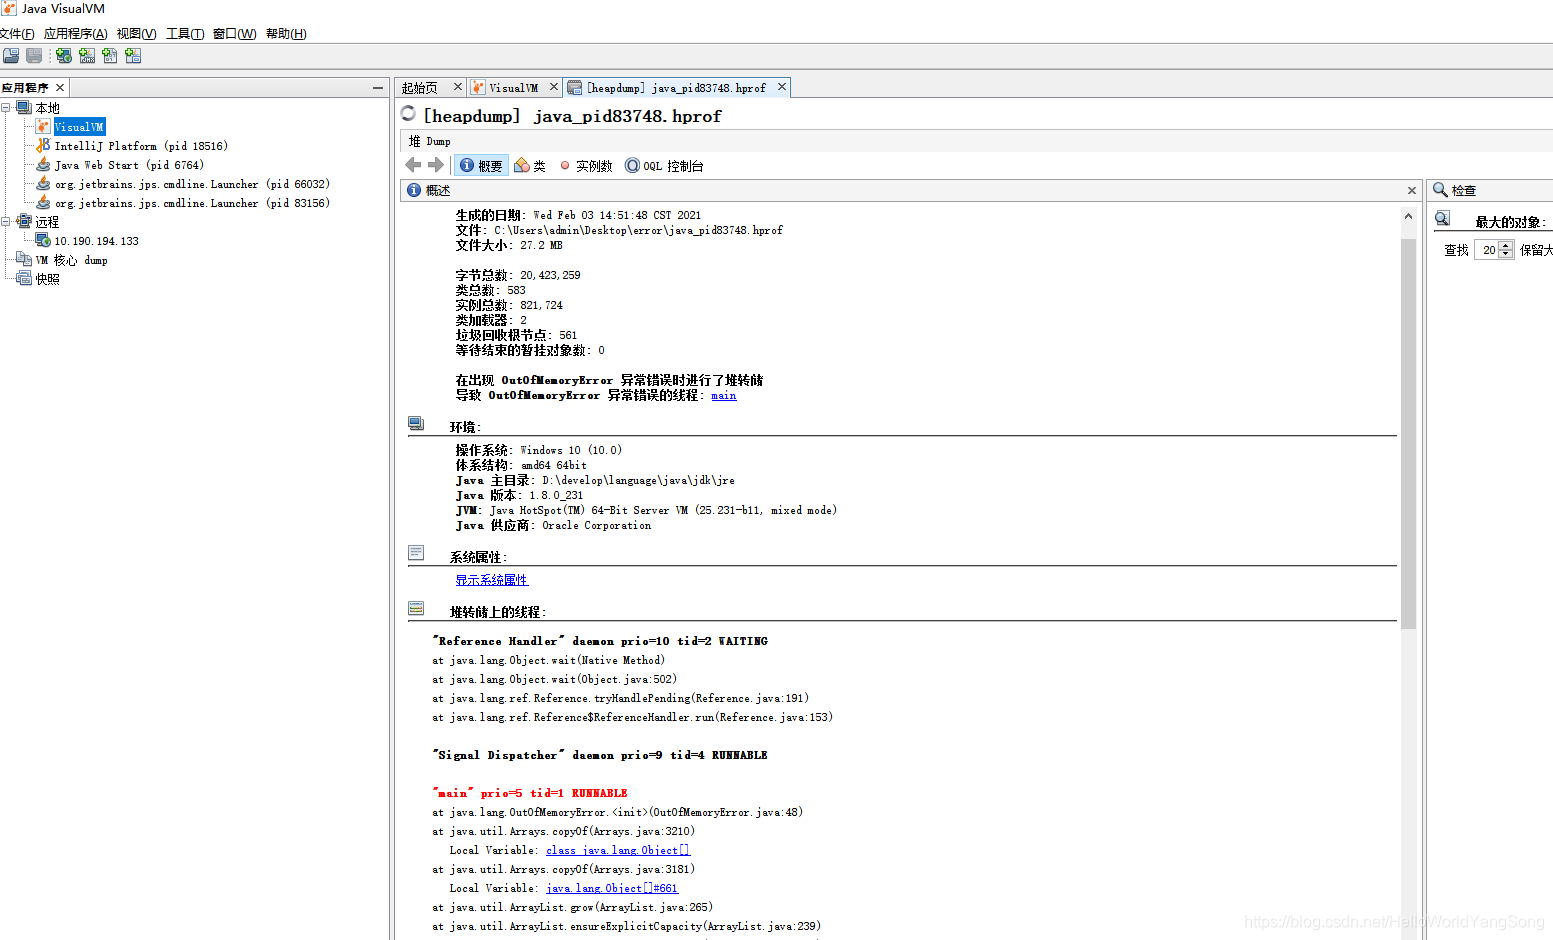Viewport: 1553px width, 940px height.
Task: Decrease the 查找 count stepper
Action: [x=1506, y=254]
